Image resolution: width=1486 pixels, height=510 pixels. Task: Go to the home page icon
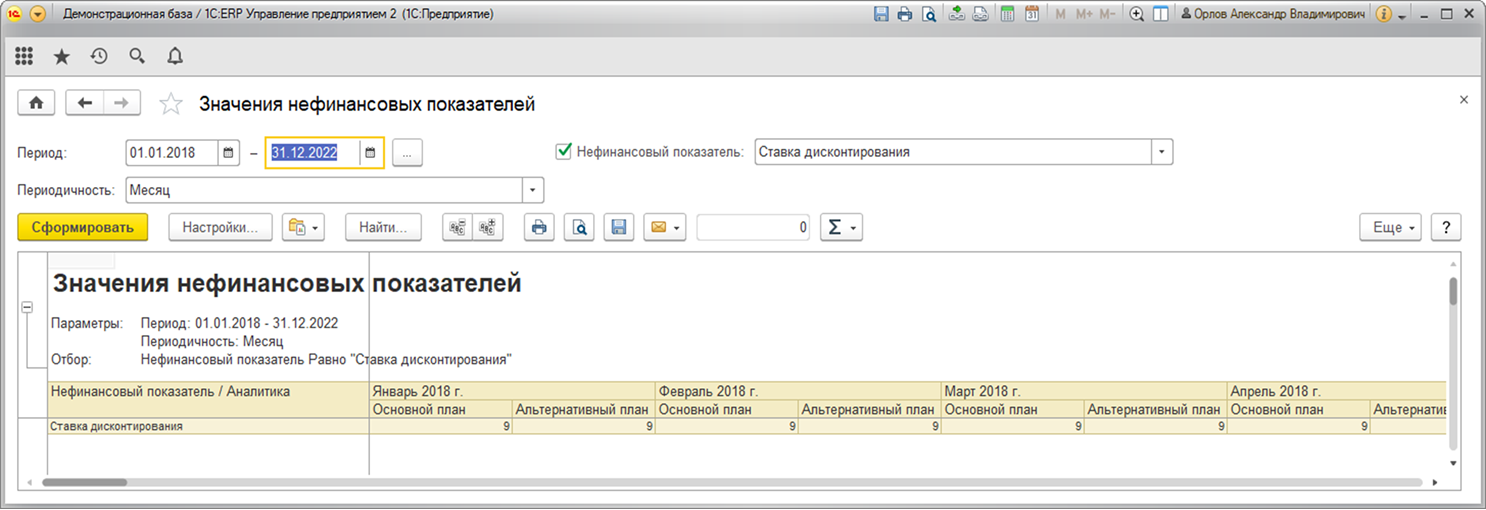pyautogui.click(x=37, y=103)
